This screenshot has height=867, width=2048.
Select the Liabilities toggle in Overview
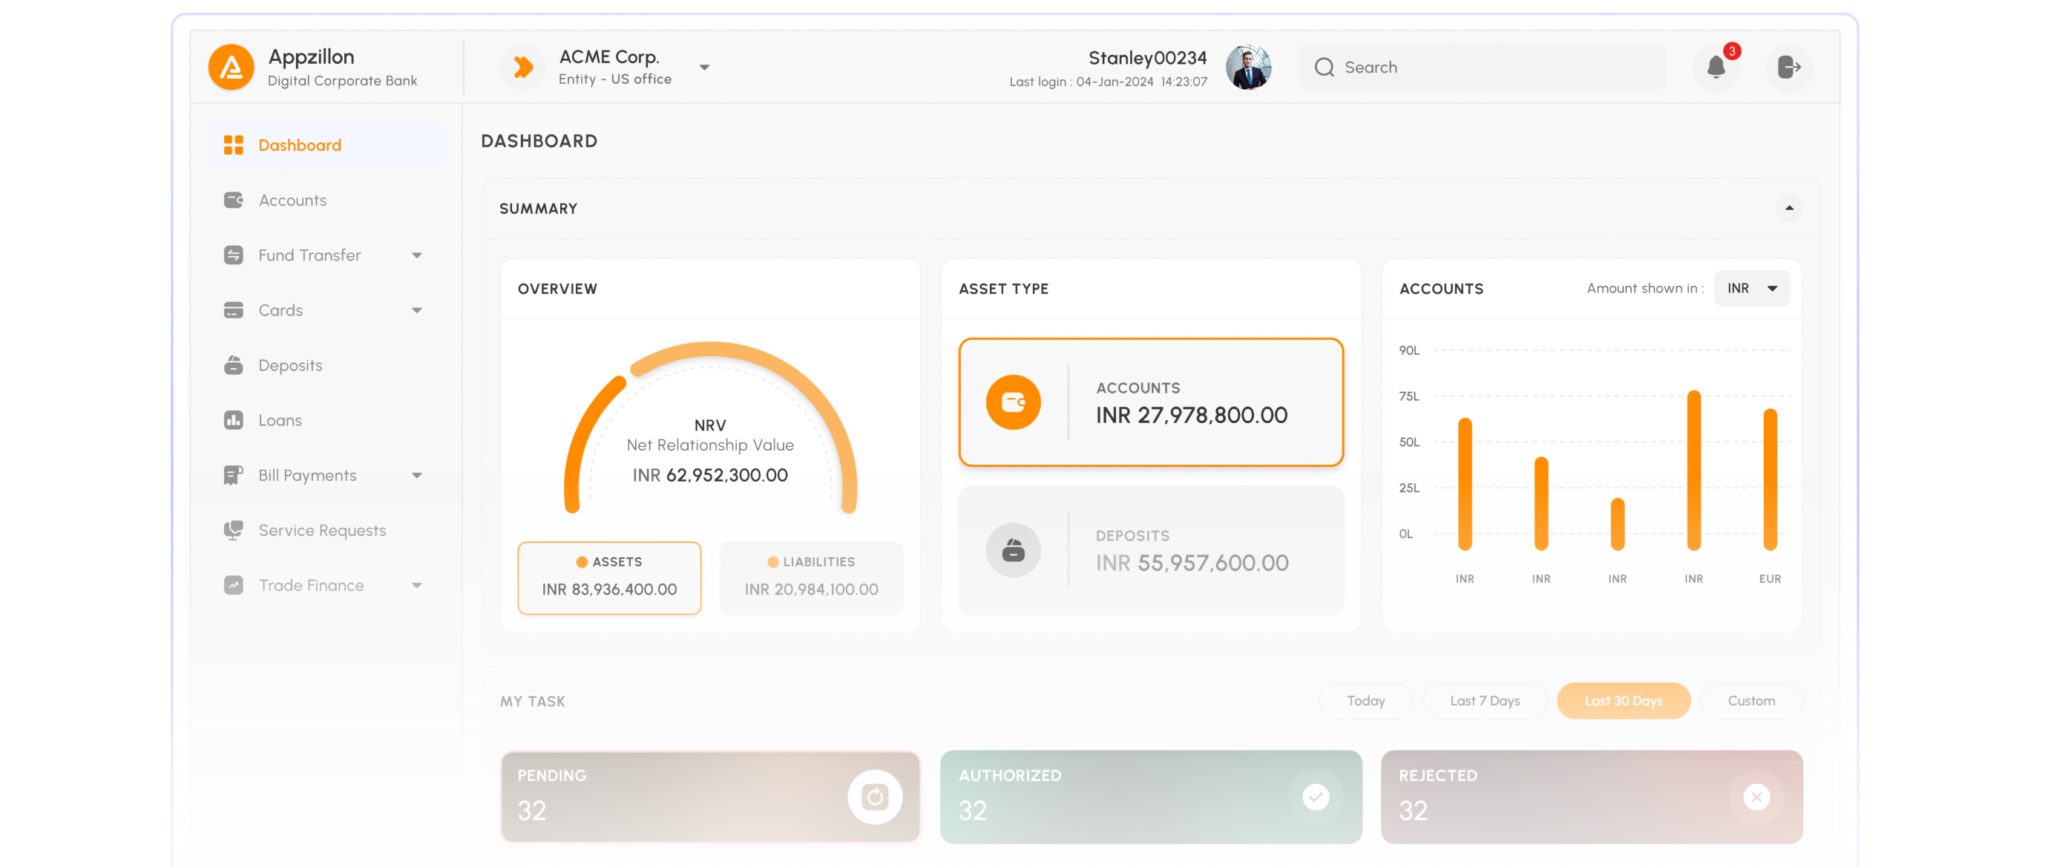(x=811, y=577)
